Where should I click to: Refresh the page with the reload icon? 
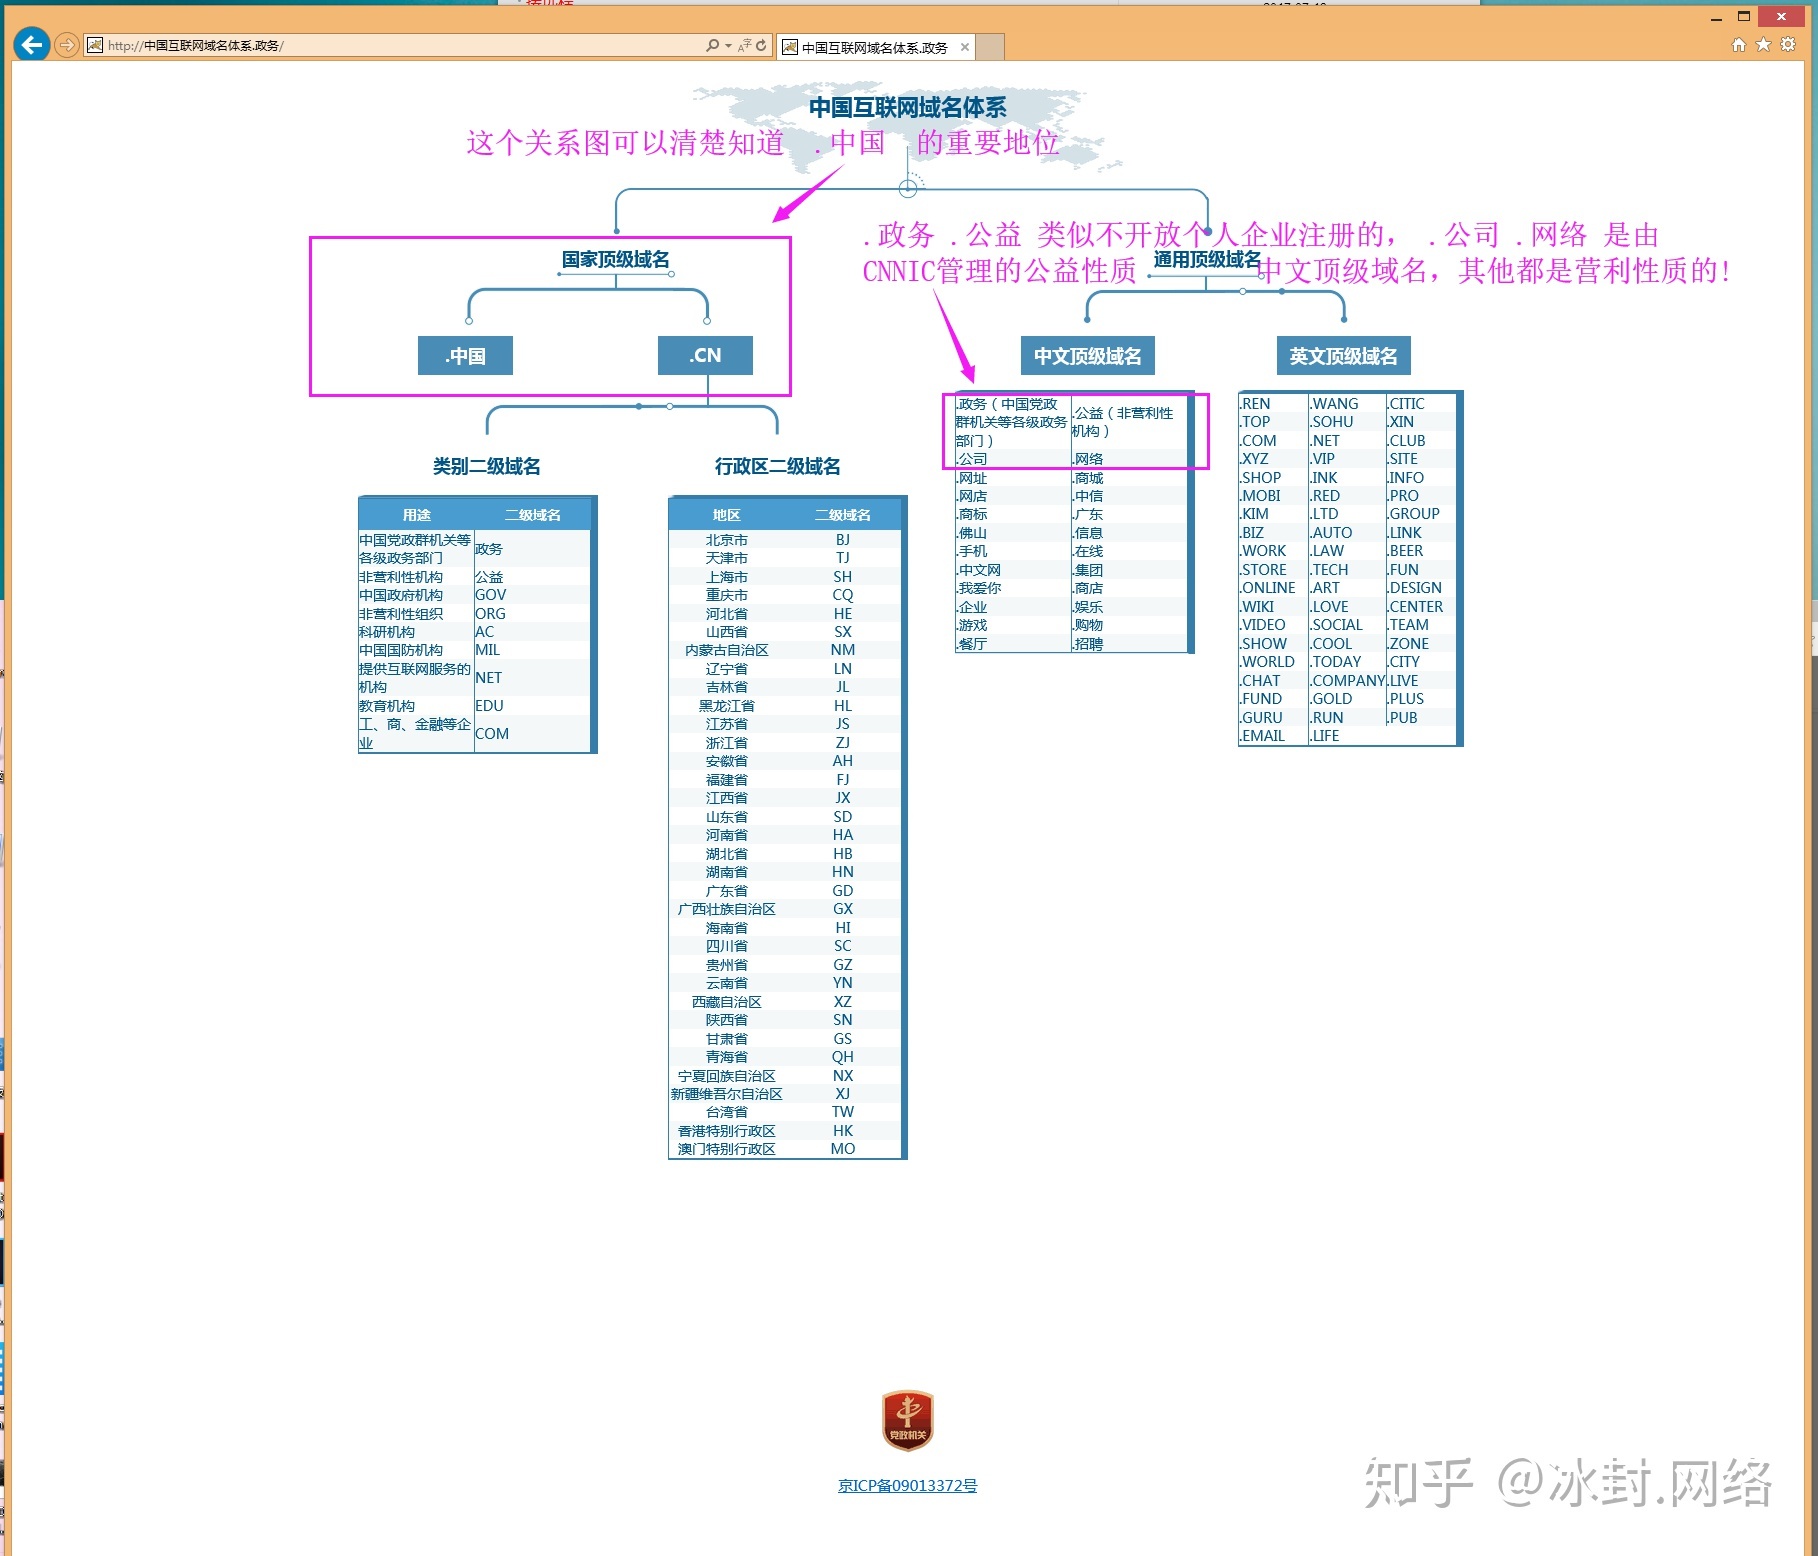tap(761, 45)
